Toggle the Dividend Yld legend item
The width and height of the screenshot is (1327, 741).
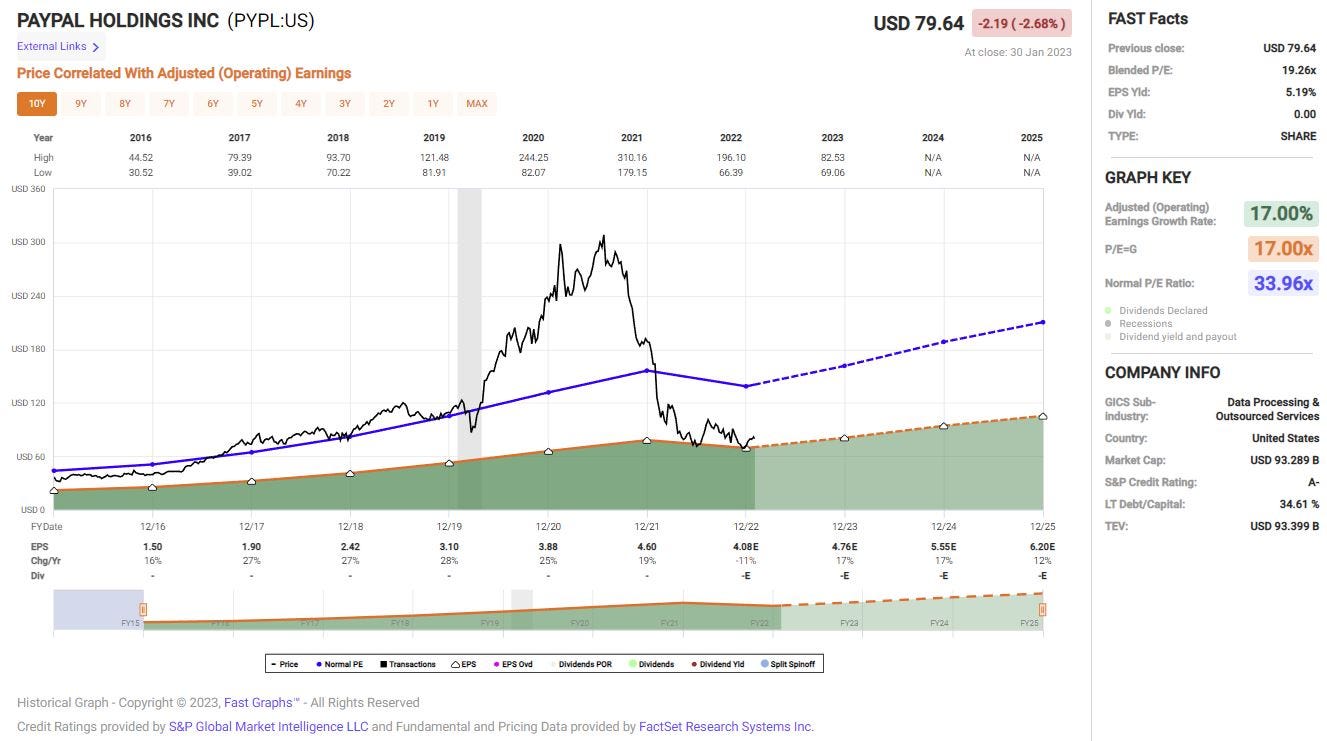[x=717, y=664]
